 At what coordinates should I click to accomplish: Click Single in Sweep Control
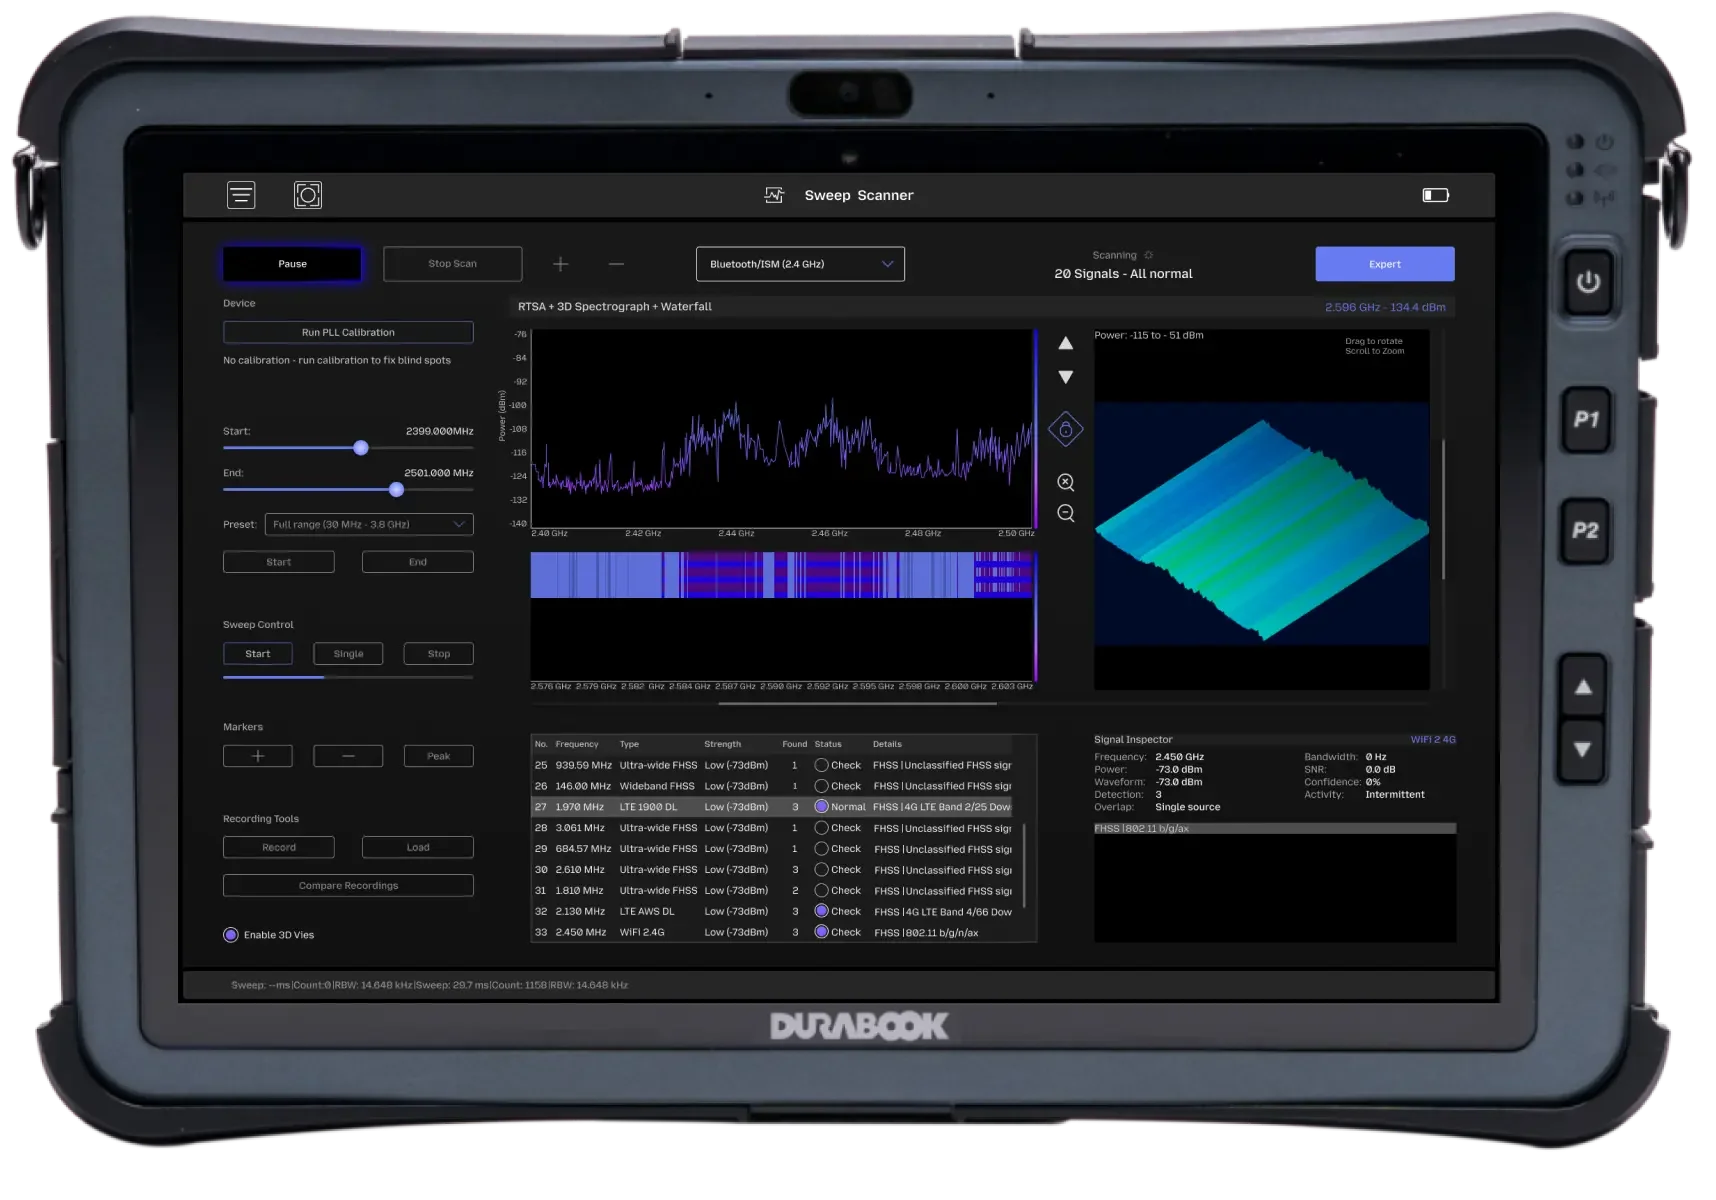[348, 654]
